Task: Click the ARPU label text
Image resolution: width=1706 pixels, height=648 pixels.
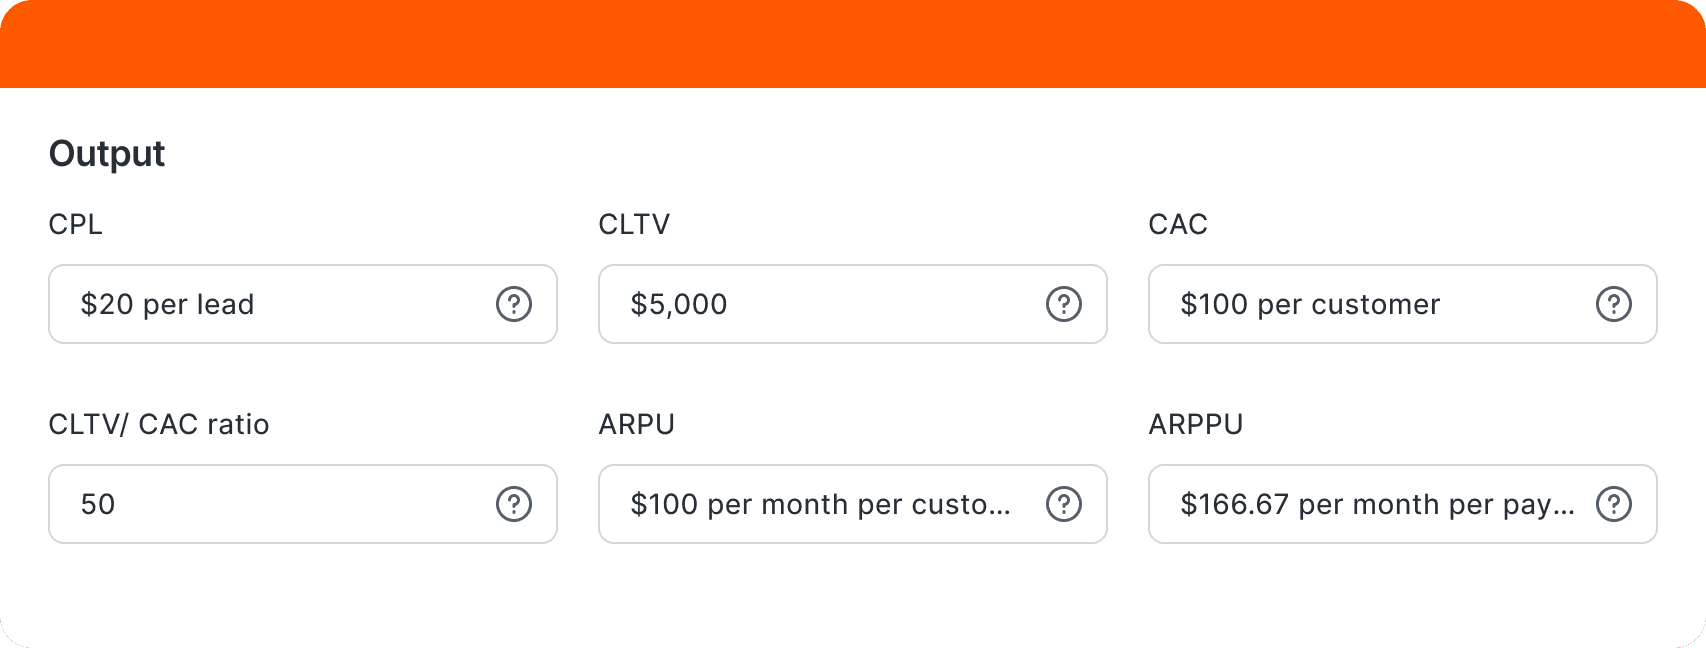Action: click(636, 424)
